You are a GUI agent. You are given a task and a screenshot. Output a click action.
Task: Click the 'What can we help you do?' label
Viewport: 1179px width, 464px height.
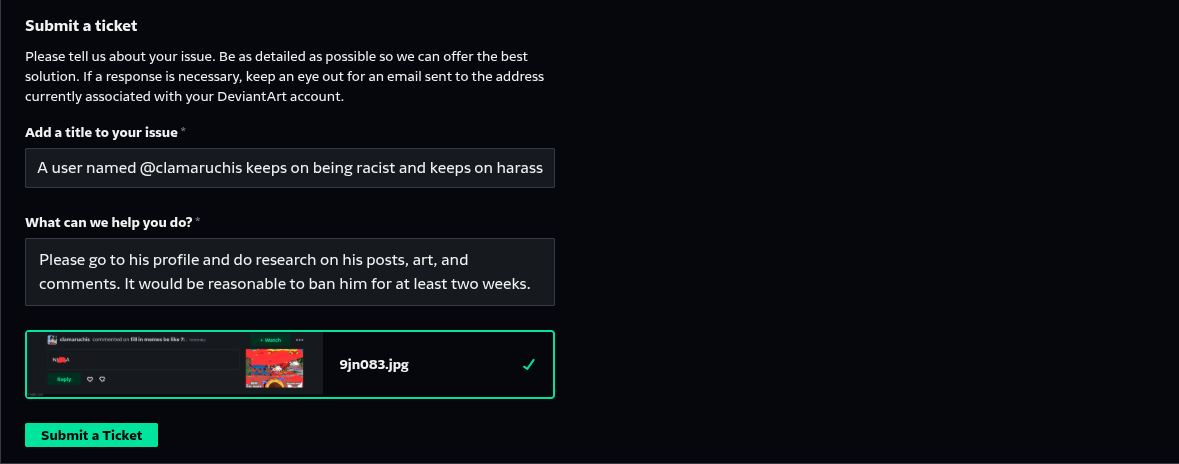coord(108,223)
